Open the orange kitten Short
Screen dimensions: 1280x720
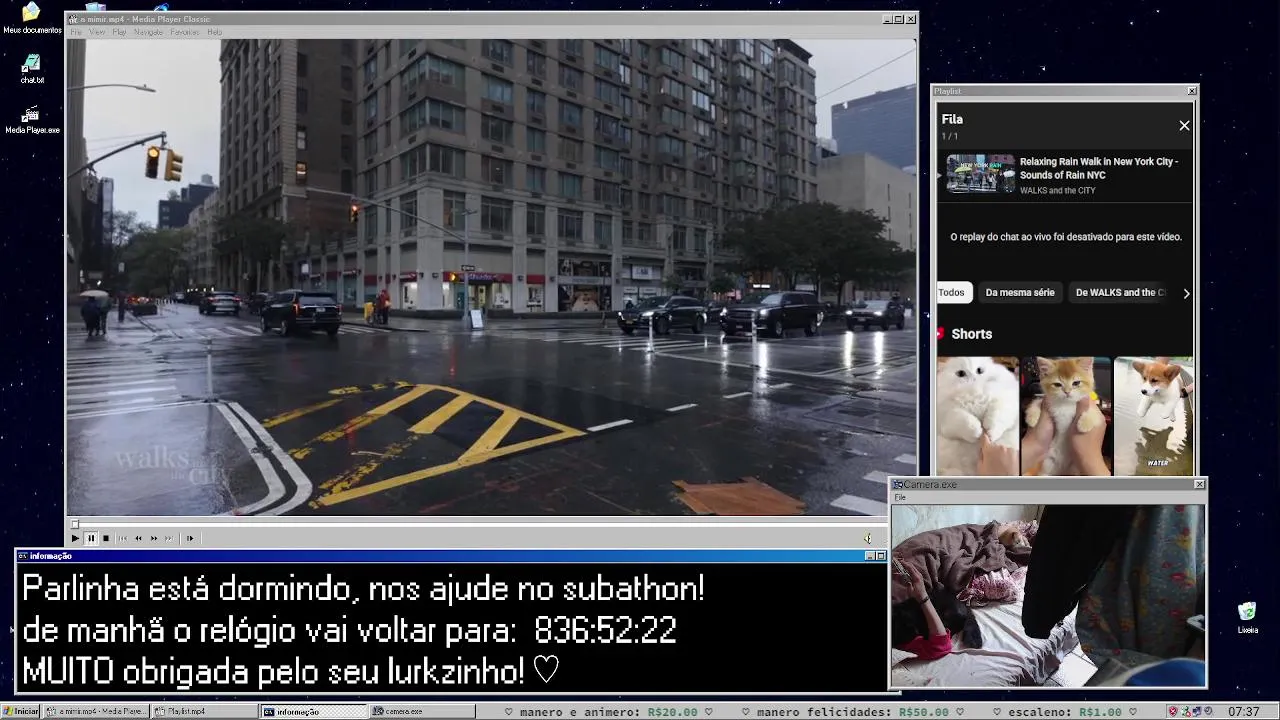pyautogui.click(x=1066, y=415)
